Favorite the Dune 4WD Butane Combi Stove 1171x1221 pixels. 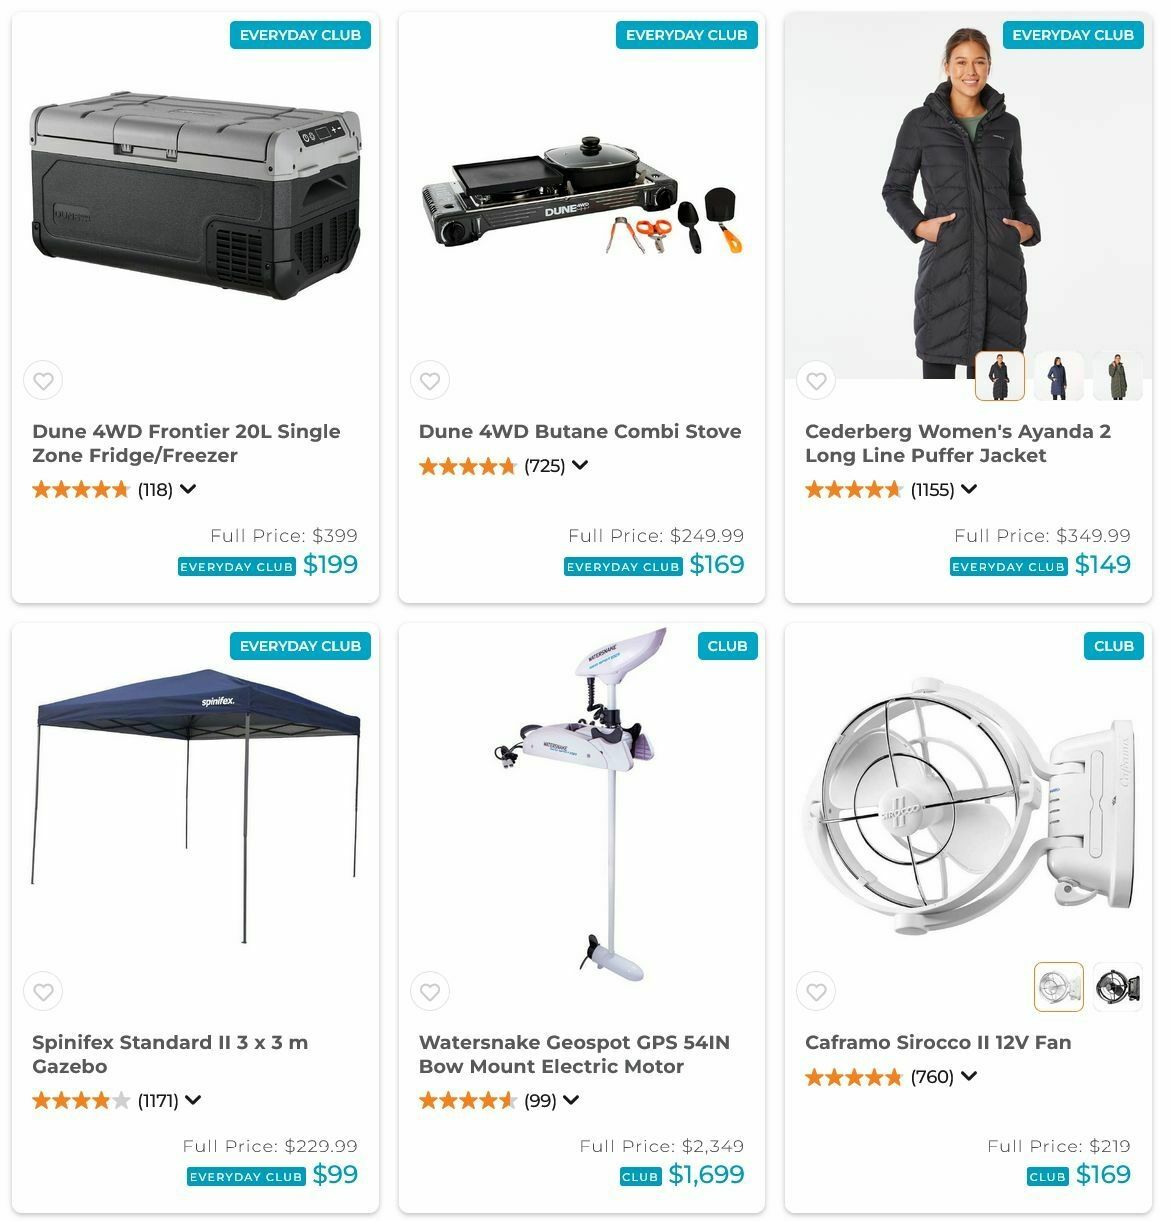click(x=430, y=381)
